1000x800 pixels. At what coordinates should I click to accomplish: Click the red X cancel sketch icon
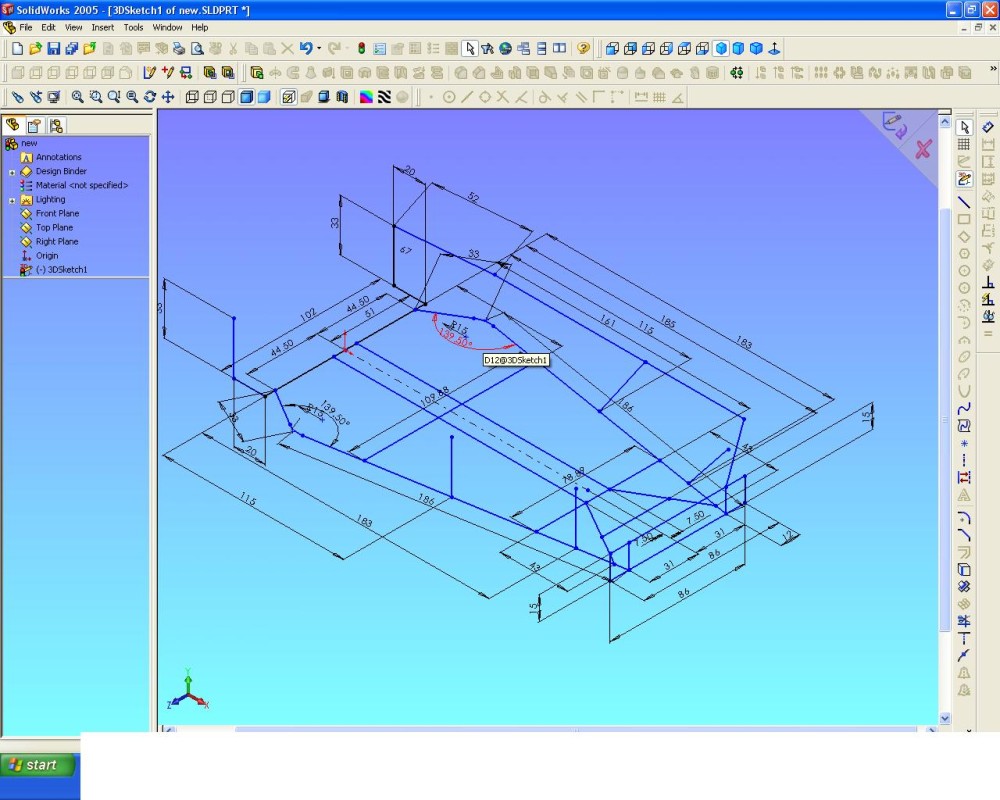point(923,149)
